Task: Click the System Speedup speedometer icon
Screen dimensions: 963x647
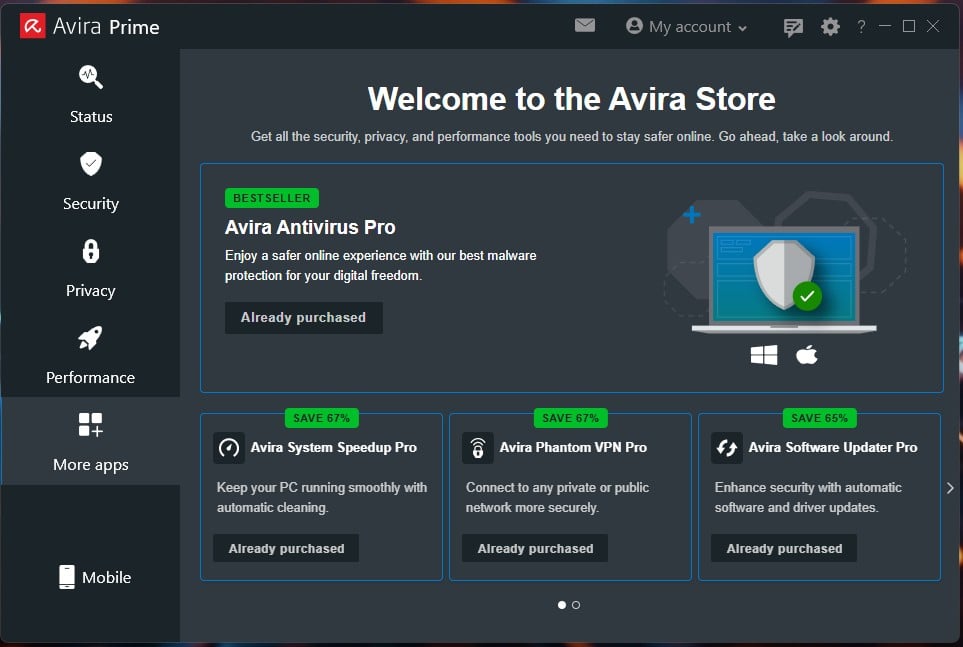Action: [x=228, y=448]
